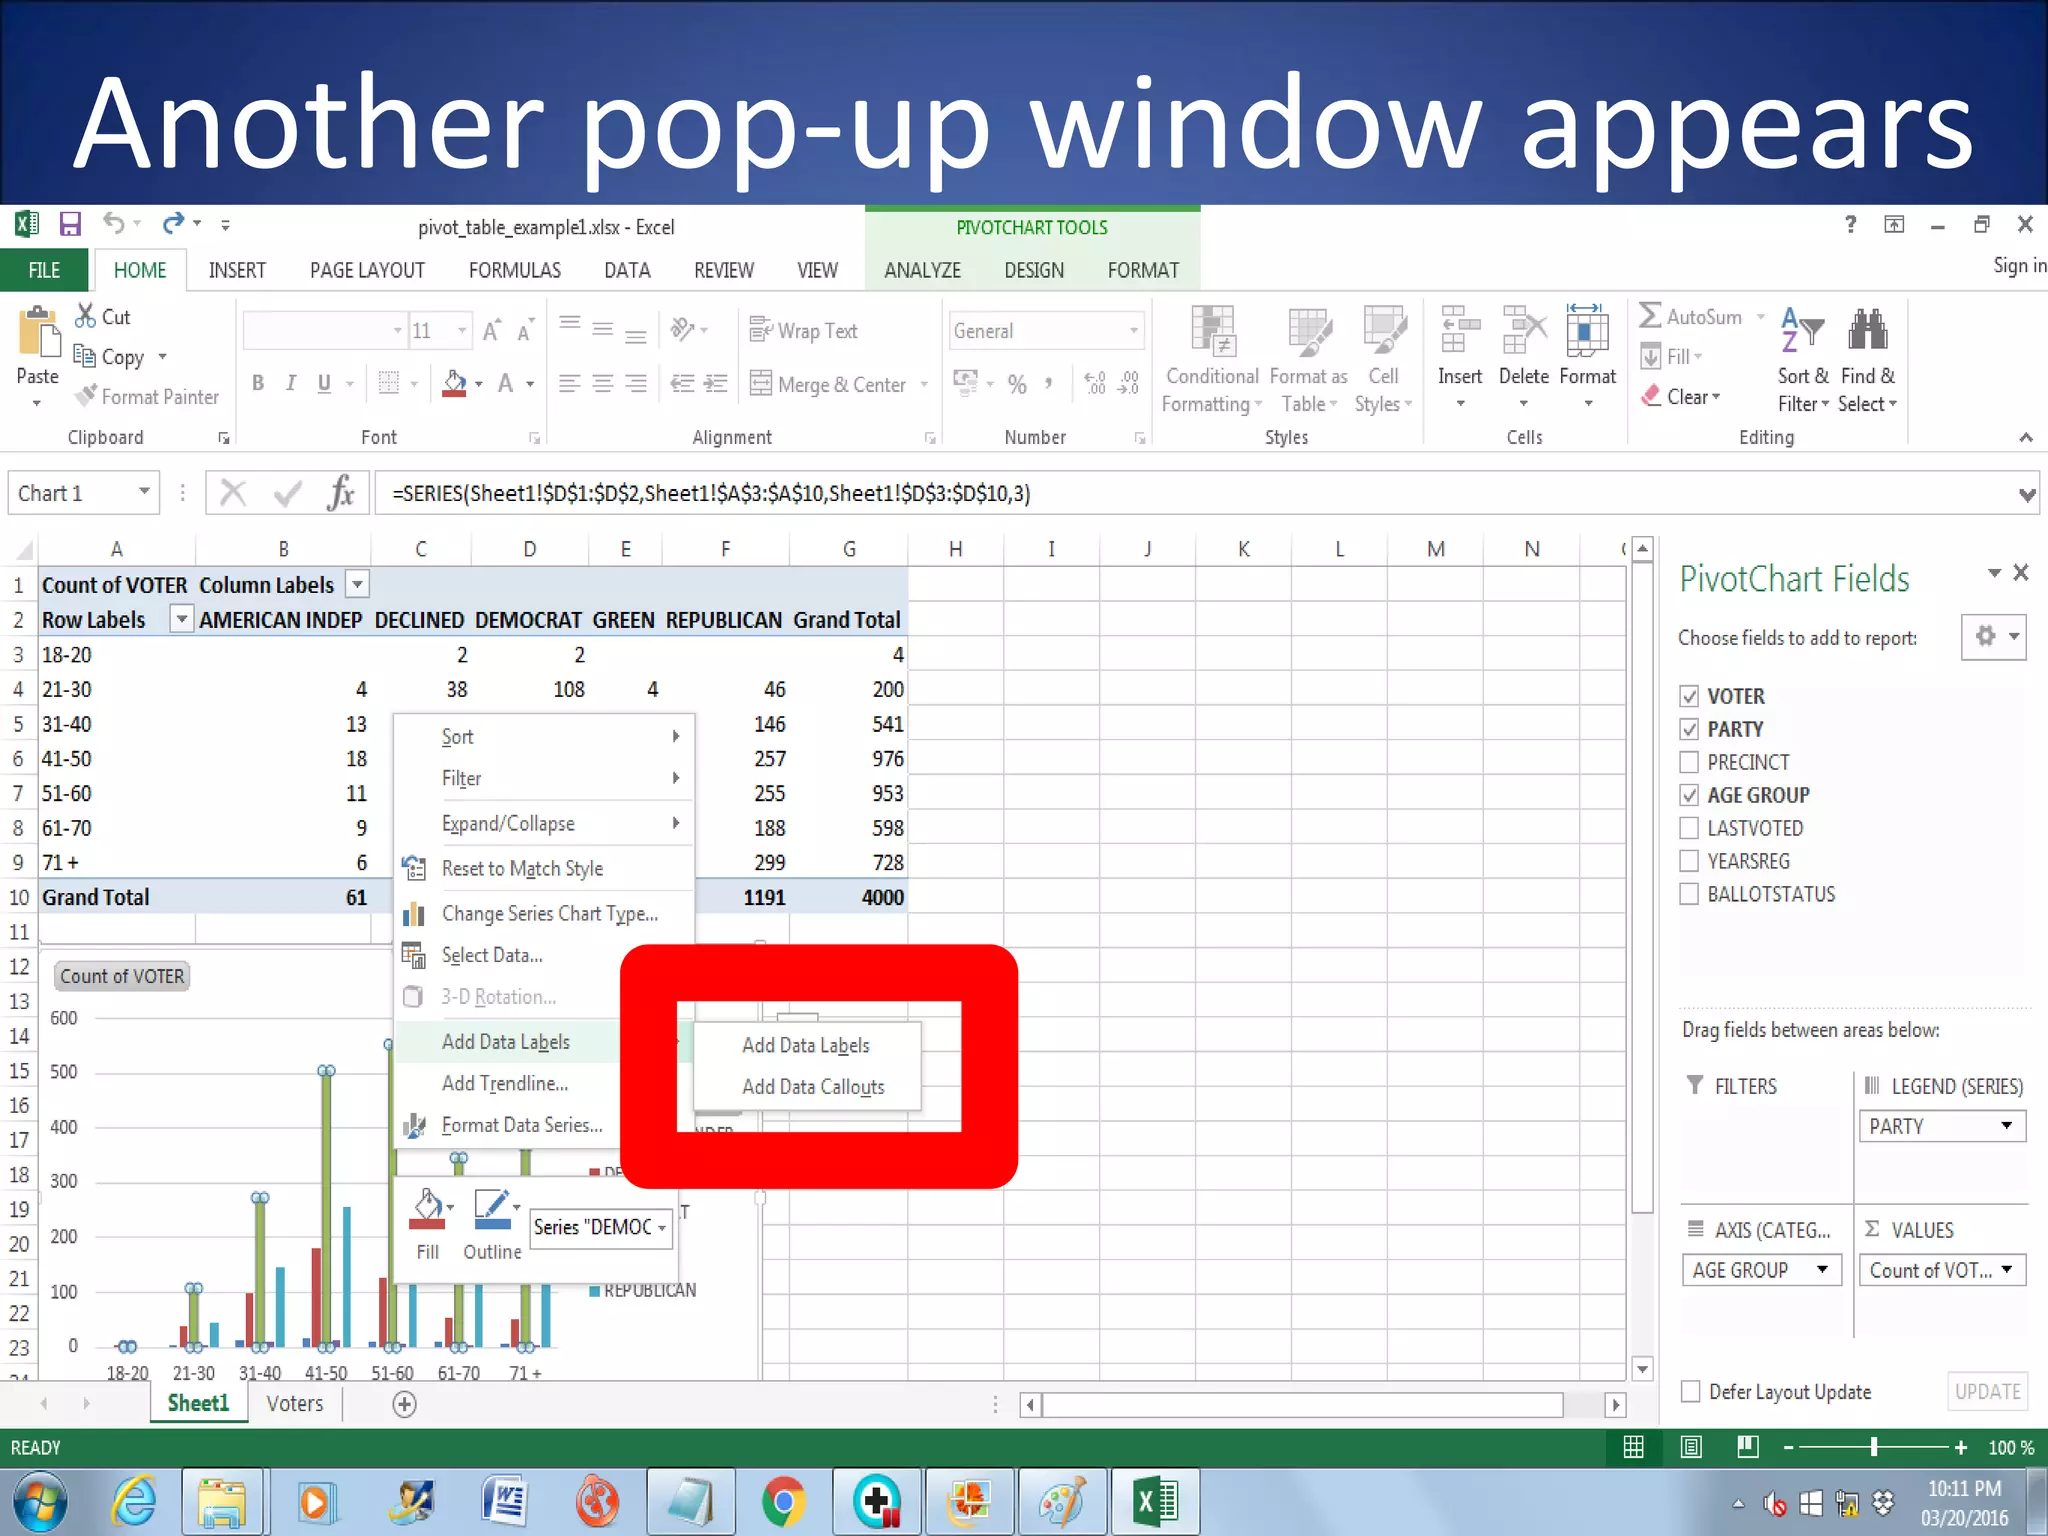Choose Add Data Callouts from submenu
Screen dimensions: 2048x1536
[812, 1087]
